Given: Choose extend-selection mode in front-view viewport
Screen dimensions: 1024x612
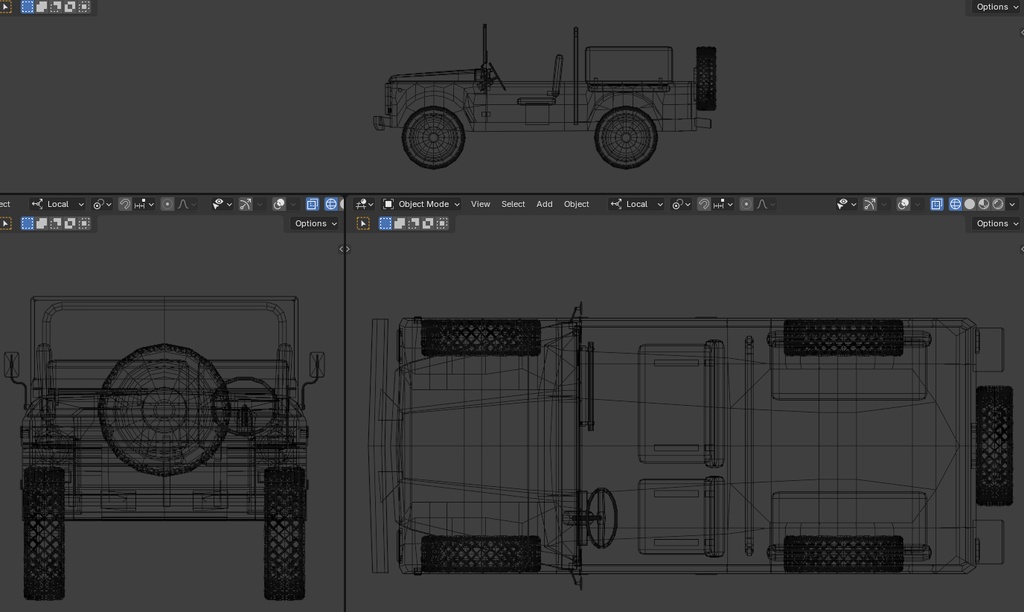Looking at the screenshot, I should click(x=42, y=223).
